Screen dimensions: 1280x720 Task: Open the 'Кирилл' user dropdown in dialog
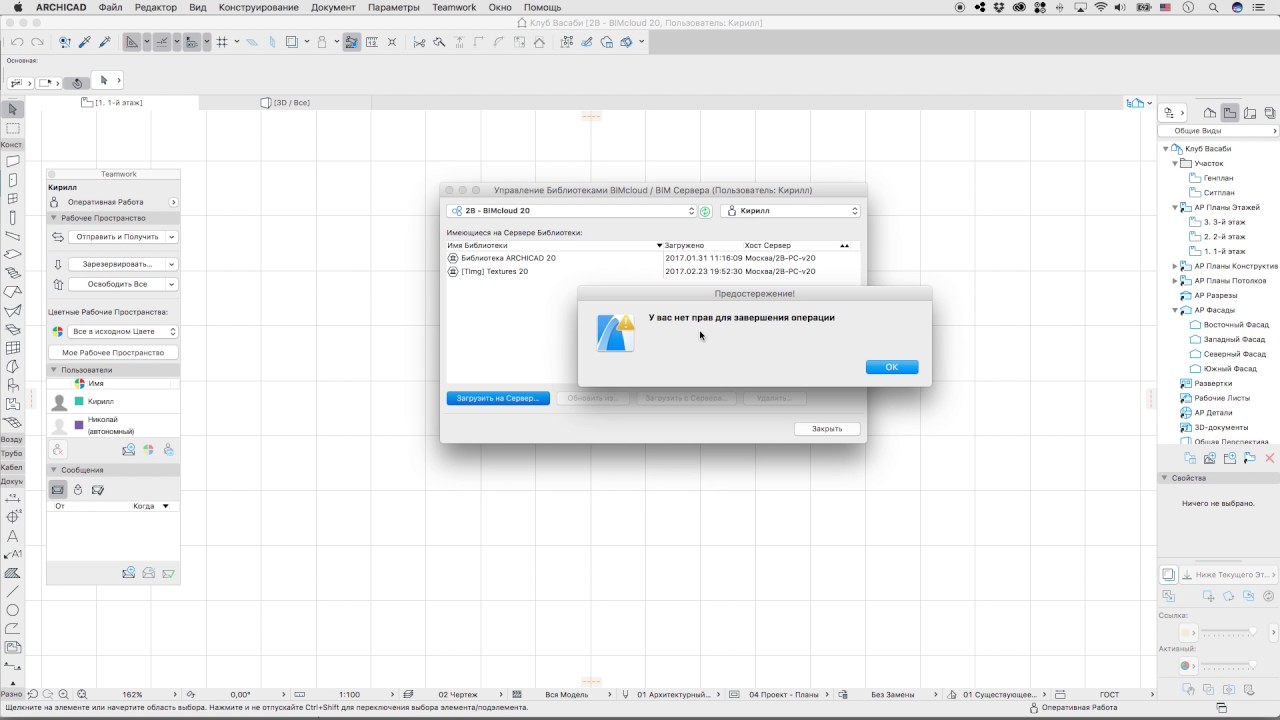(x=790, y=211)
